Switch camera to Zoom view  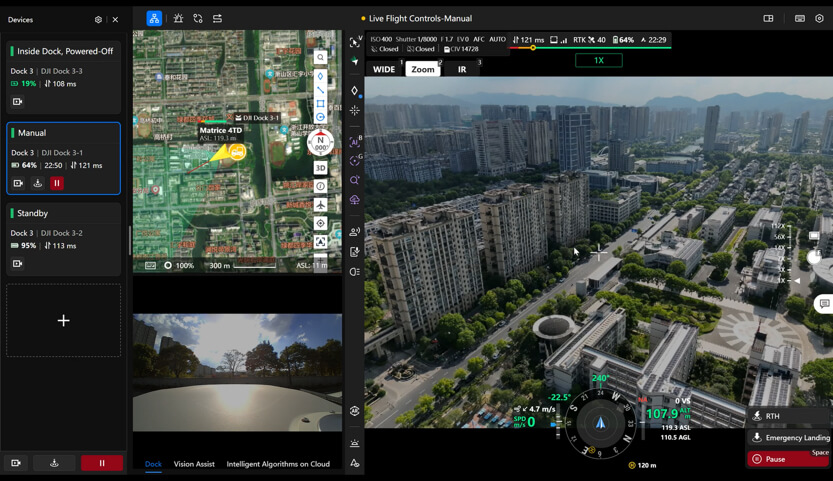pyautogui.click(x=423, y=69)
